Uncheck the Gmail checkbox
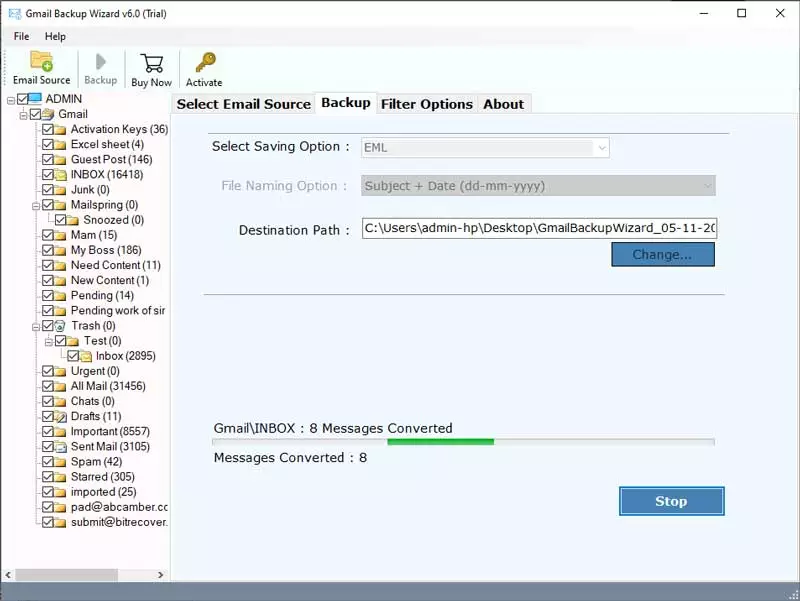This screenshot has width=800, height=601. point(35,114)
